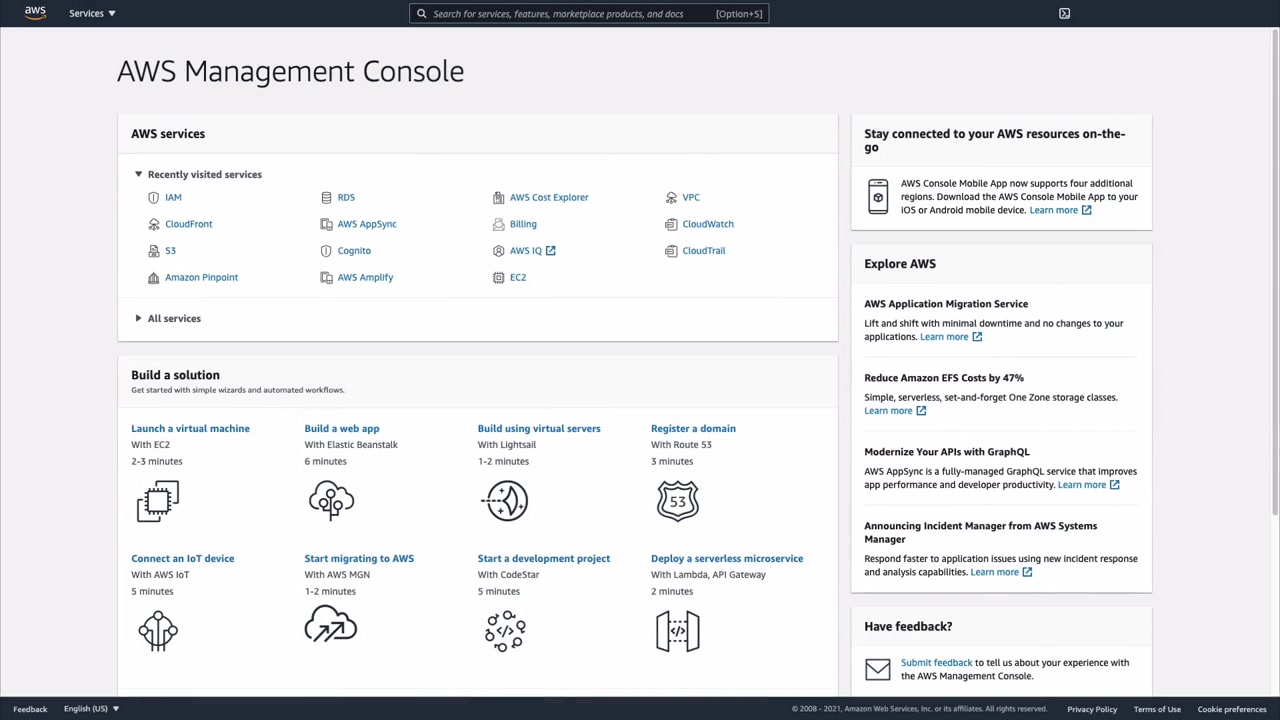1280x720 pixels.
Task: Click the RDS database icon
Action: pyautogui.click(x=326, y=198)
